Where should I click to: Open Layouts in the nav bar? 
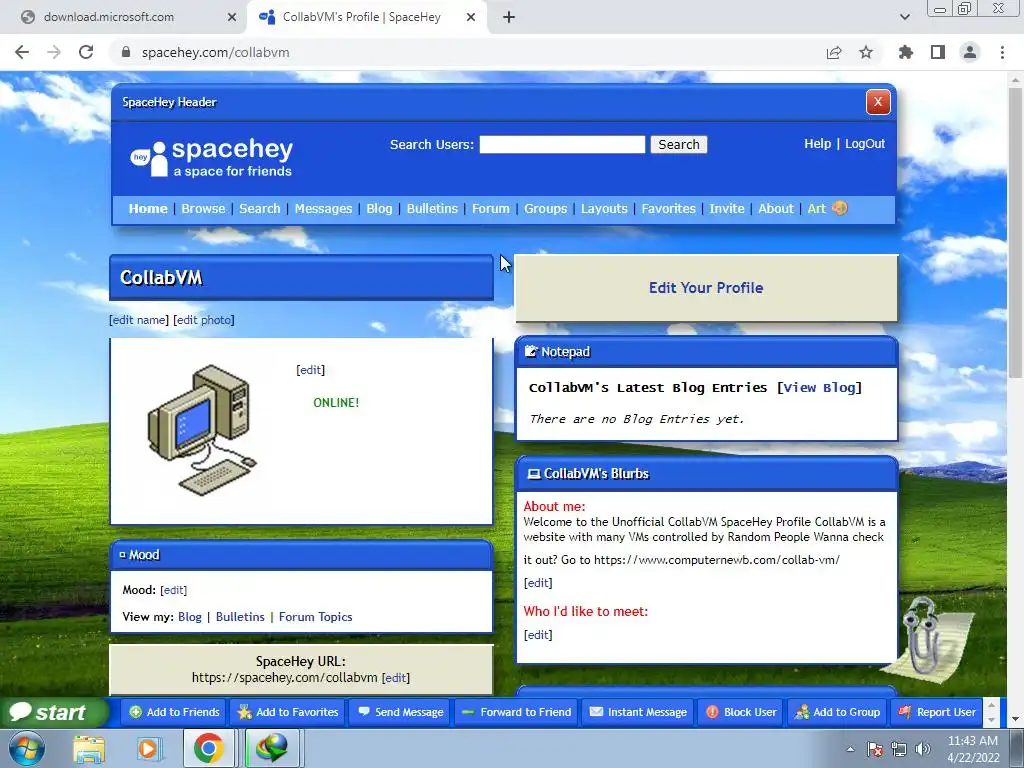pyautogui.click(x=604, y=208)
